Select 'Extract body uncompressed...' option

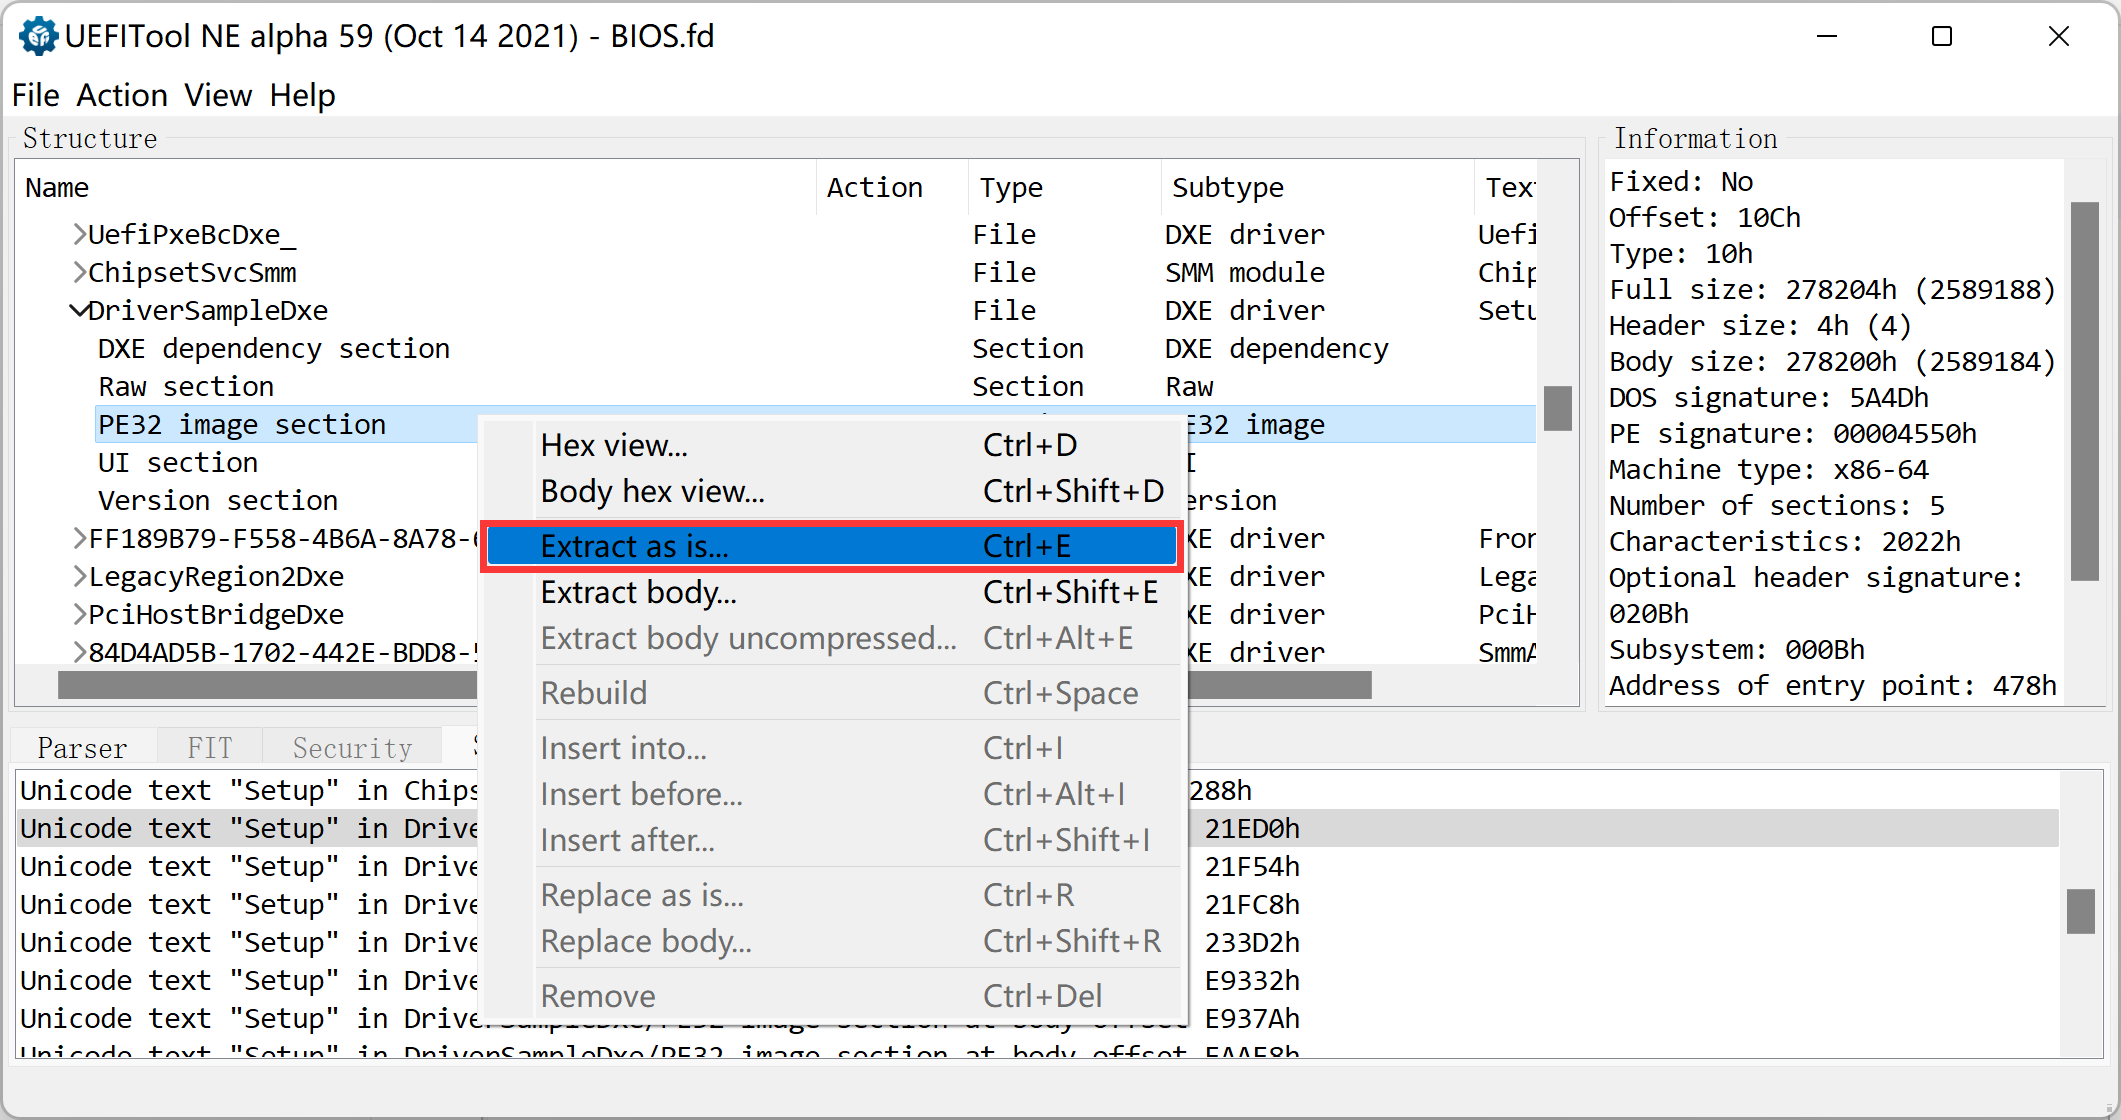pyautogui.click(x=749, y=637)
